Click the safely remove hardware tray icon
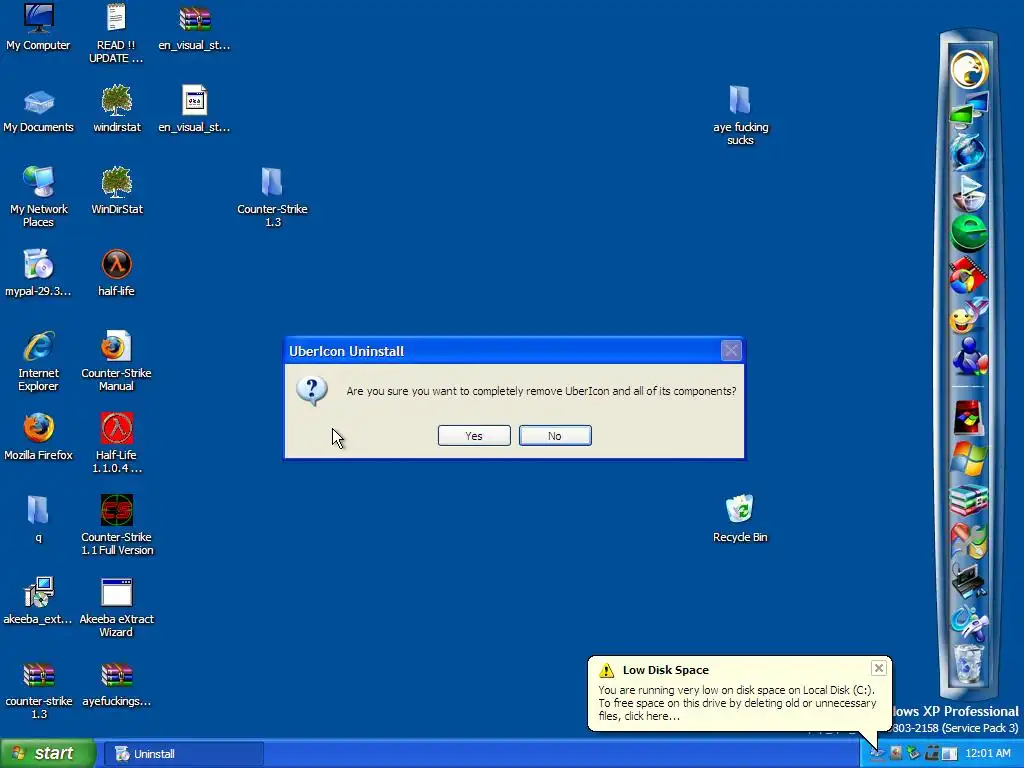This screenshot has width=1024, height=768. (x=914, y=754)
